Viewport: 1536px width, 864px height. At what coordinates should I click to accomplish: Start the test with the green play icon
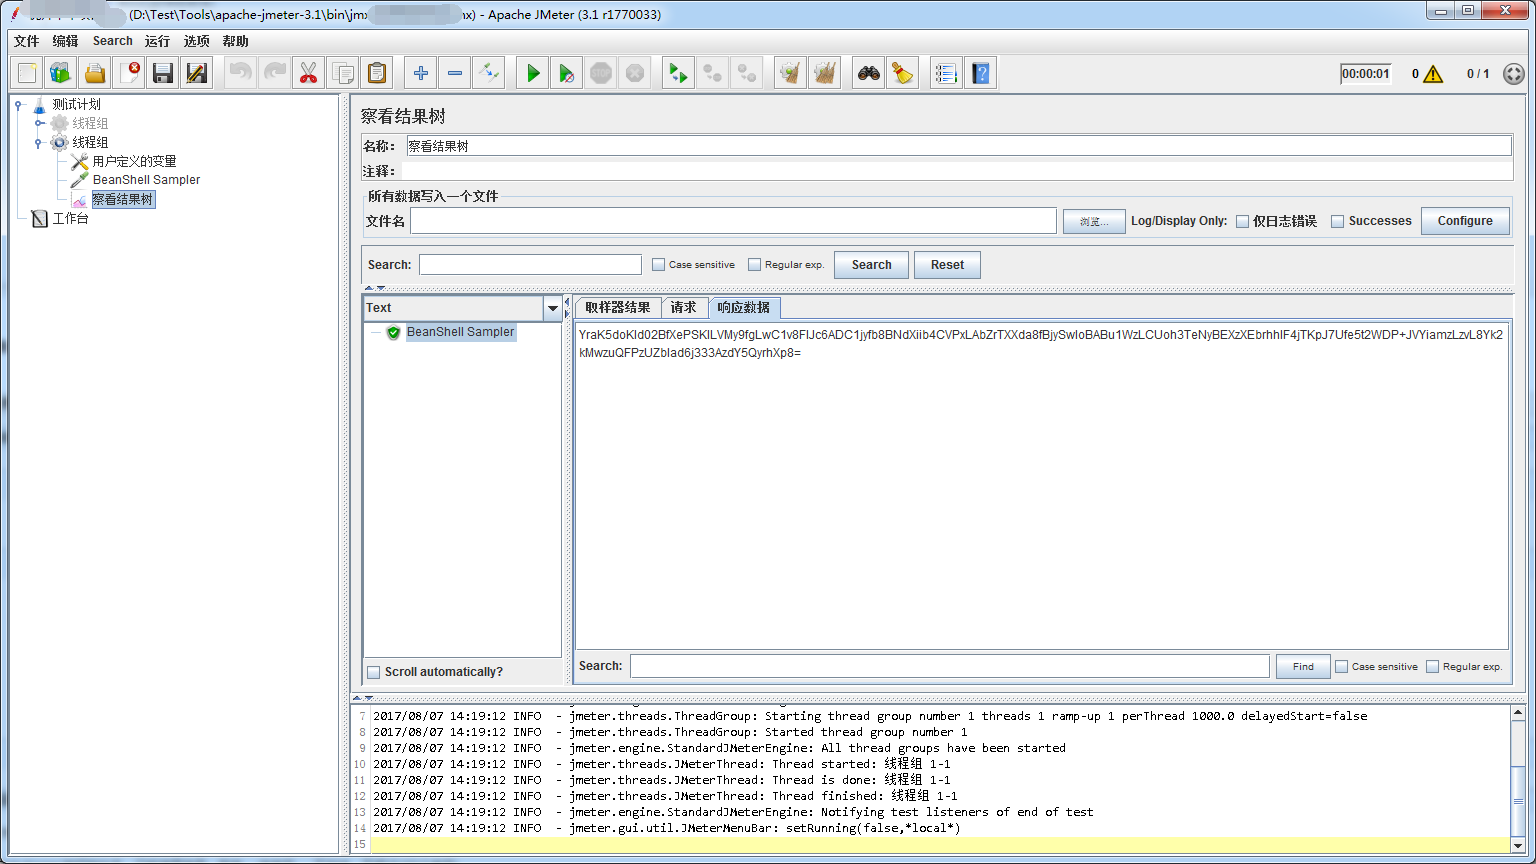pos(531,72)
